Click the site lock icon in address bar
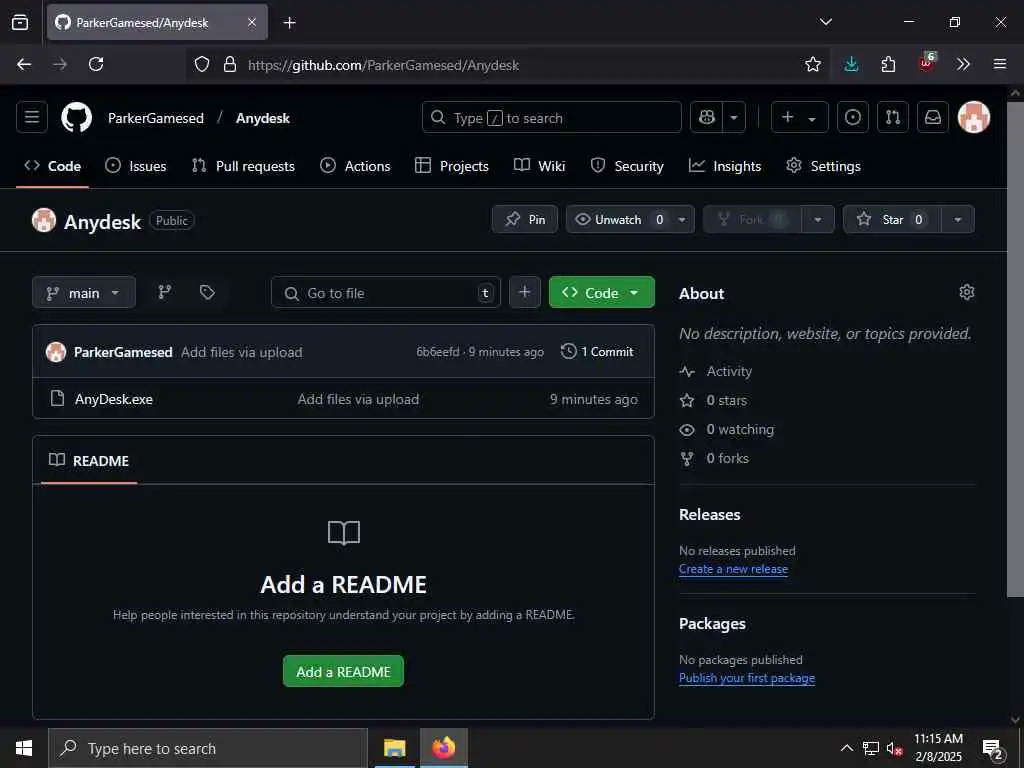This screenshot has height=768, width=1024. click(x=229, y=64)
